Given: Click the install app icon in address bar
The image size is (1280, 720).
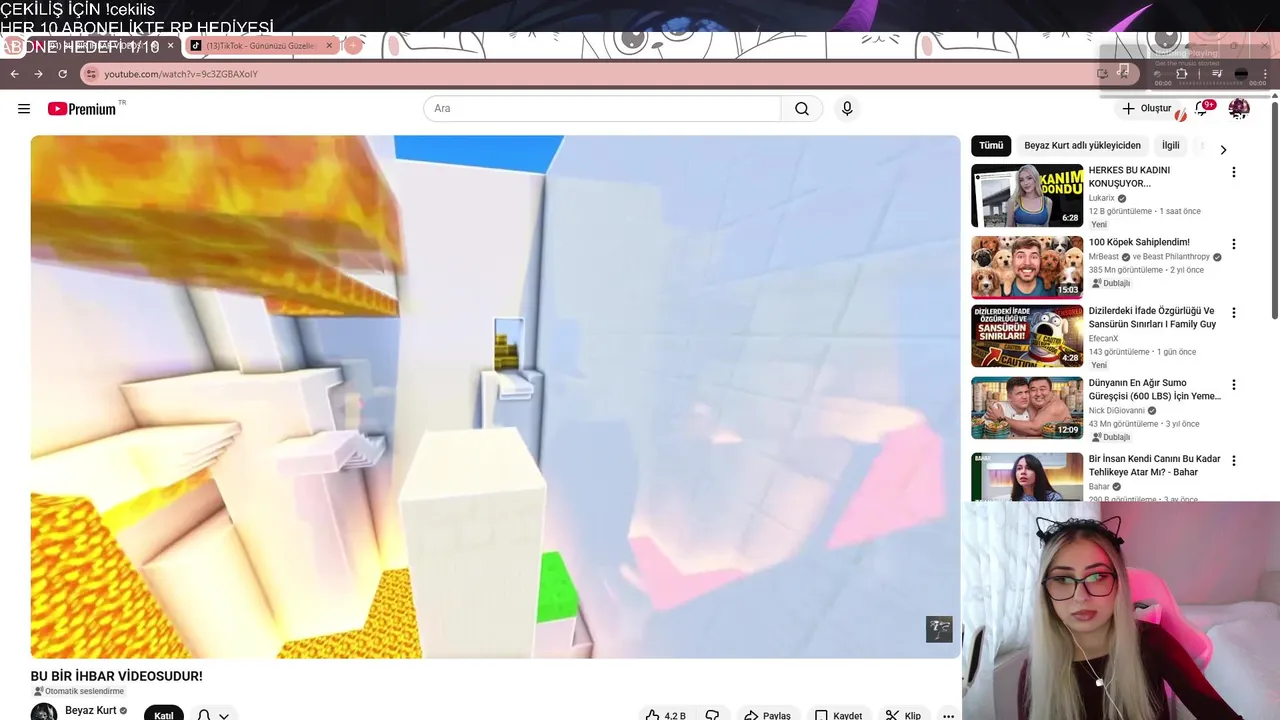Looking at the screenshot, I should [1102, 73].
